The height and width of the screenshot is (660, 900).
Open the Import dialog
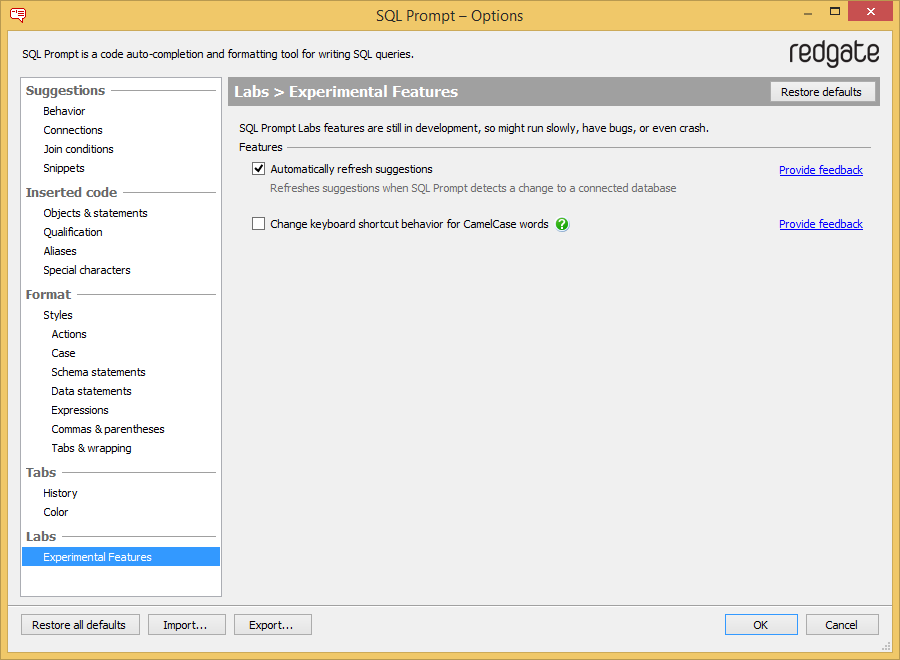click(186, 624)
